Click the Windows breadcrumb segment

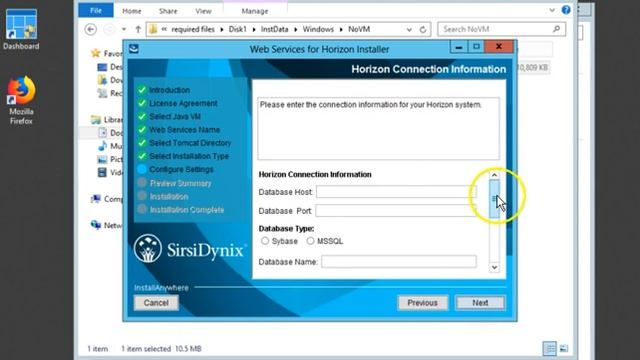318,29
